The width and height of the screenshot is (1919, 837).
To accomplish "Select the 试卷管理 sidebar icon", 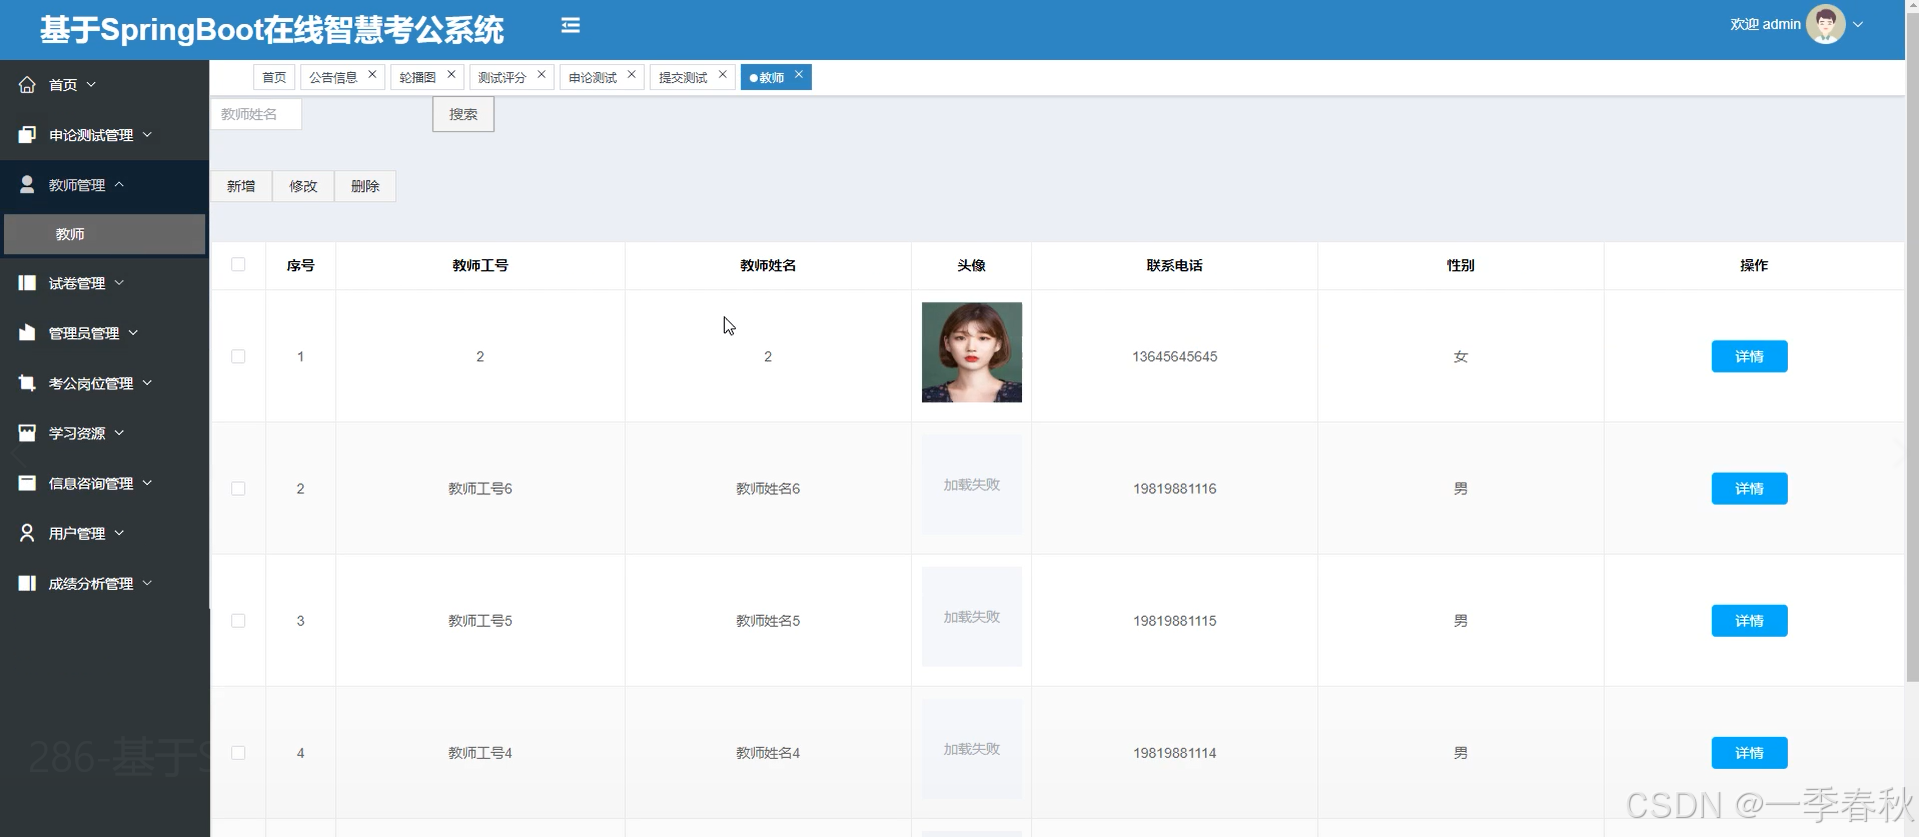I will click(x=27, y=283).
